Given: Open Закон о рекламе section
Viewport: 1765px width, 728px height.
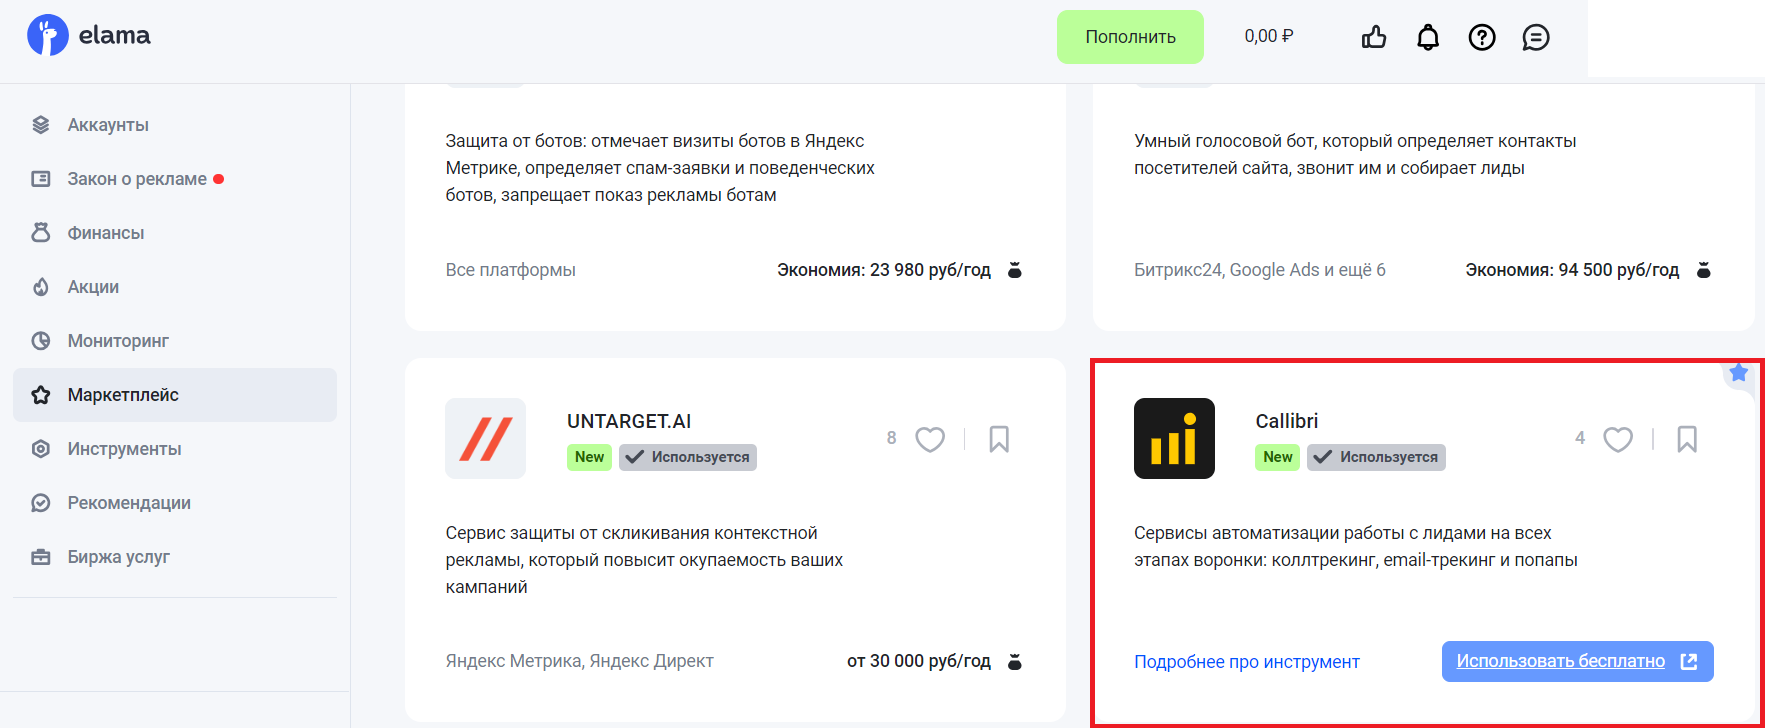Looking at the screenshot, I should (175, 179).
